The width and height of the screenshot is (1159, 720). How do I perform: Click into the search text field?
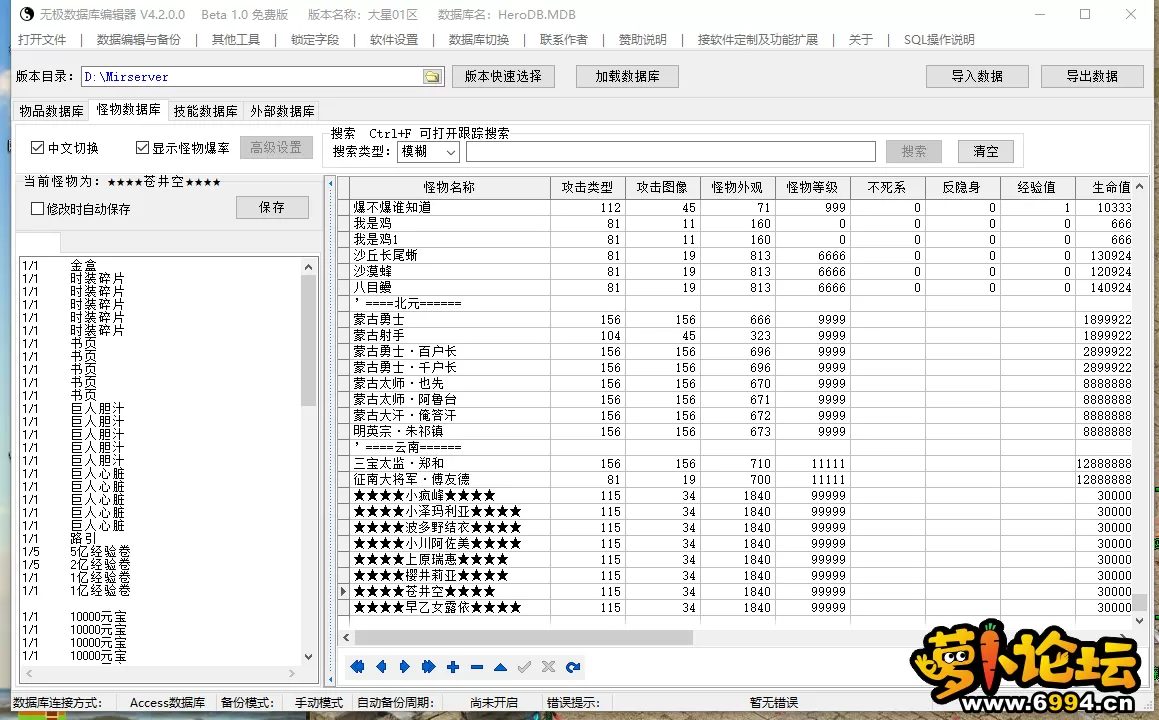(x=670, y=152)
